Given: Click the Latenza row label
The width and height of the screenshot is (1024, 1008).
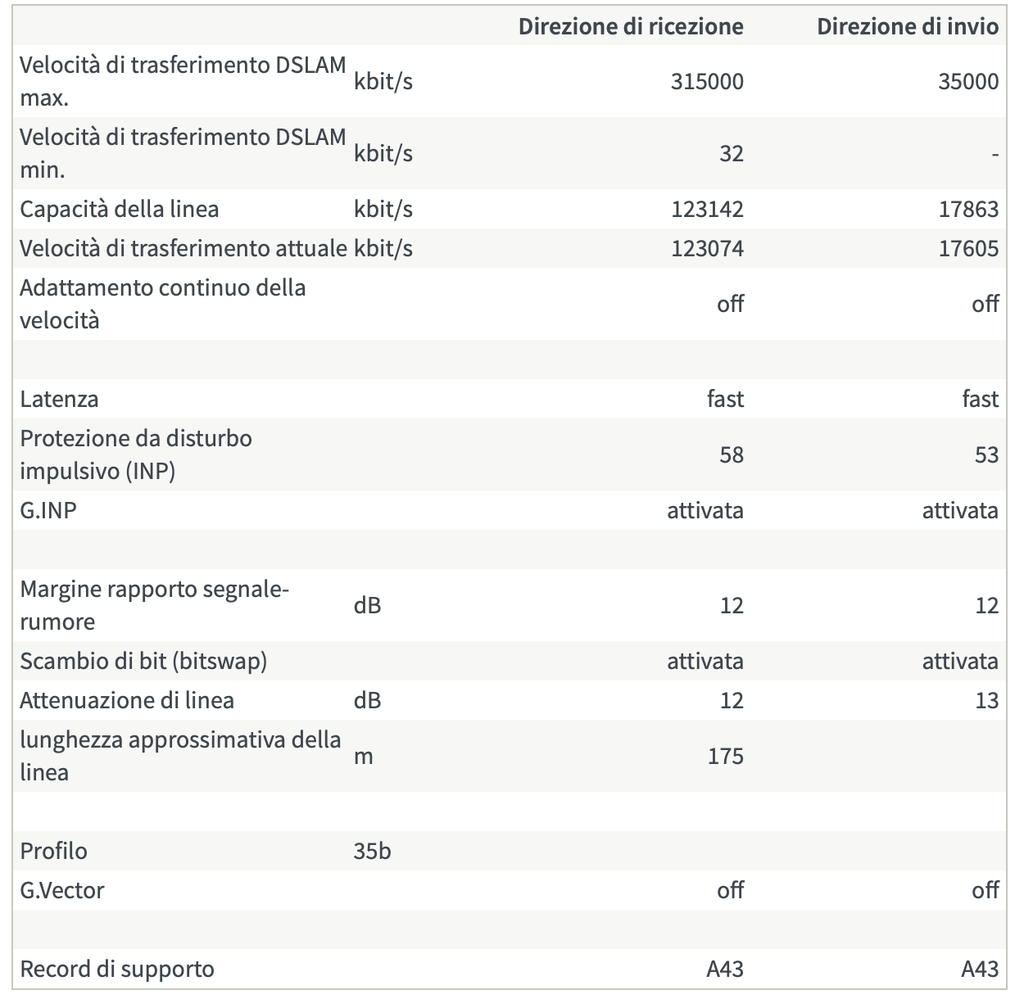Looking at the screenshot, I should 59,399.
